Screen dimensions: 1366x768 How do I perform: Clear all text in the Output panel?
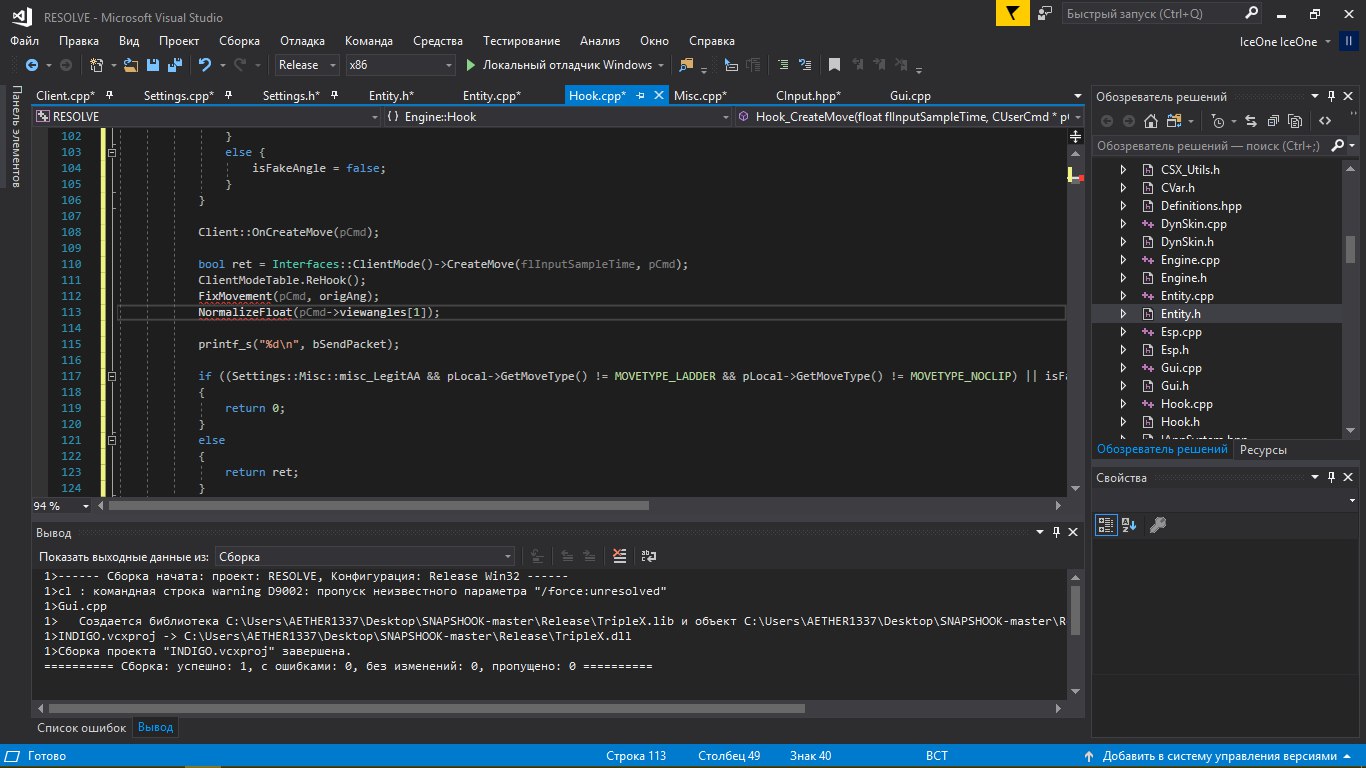[620, 556]
